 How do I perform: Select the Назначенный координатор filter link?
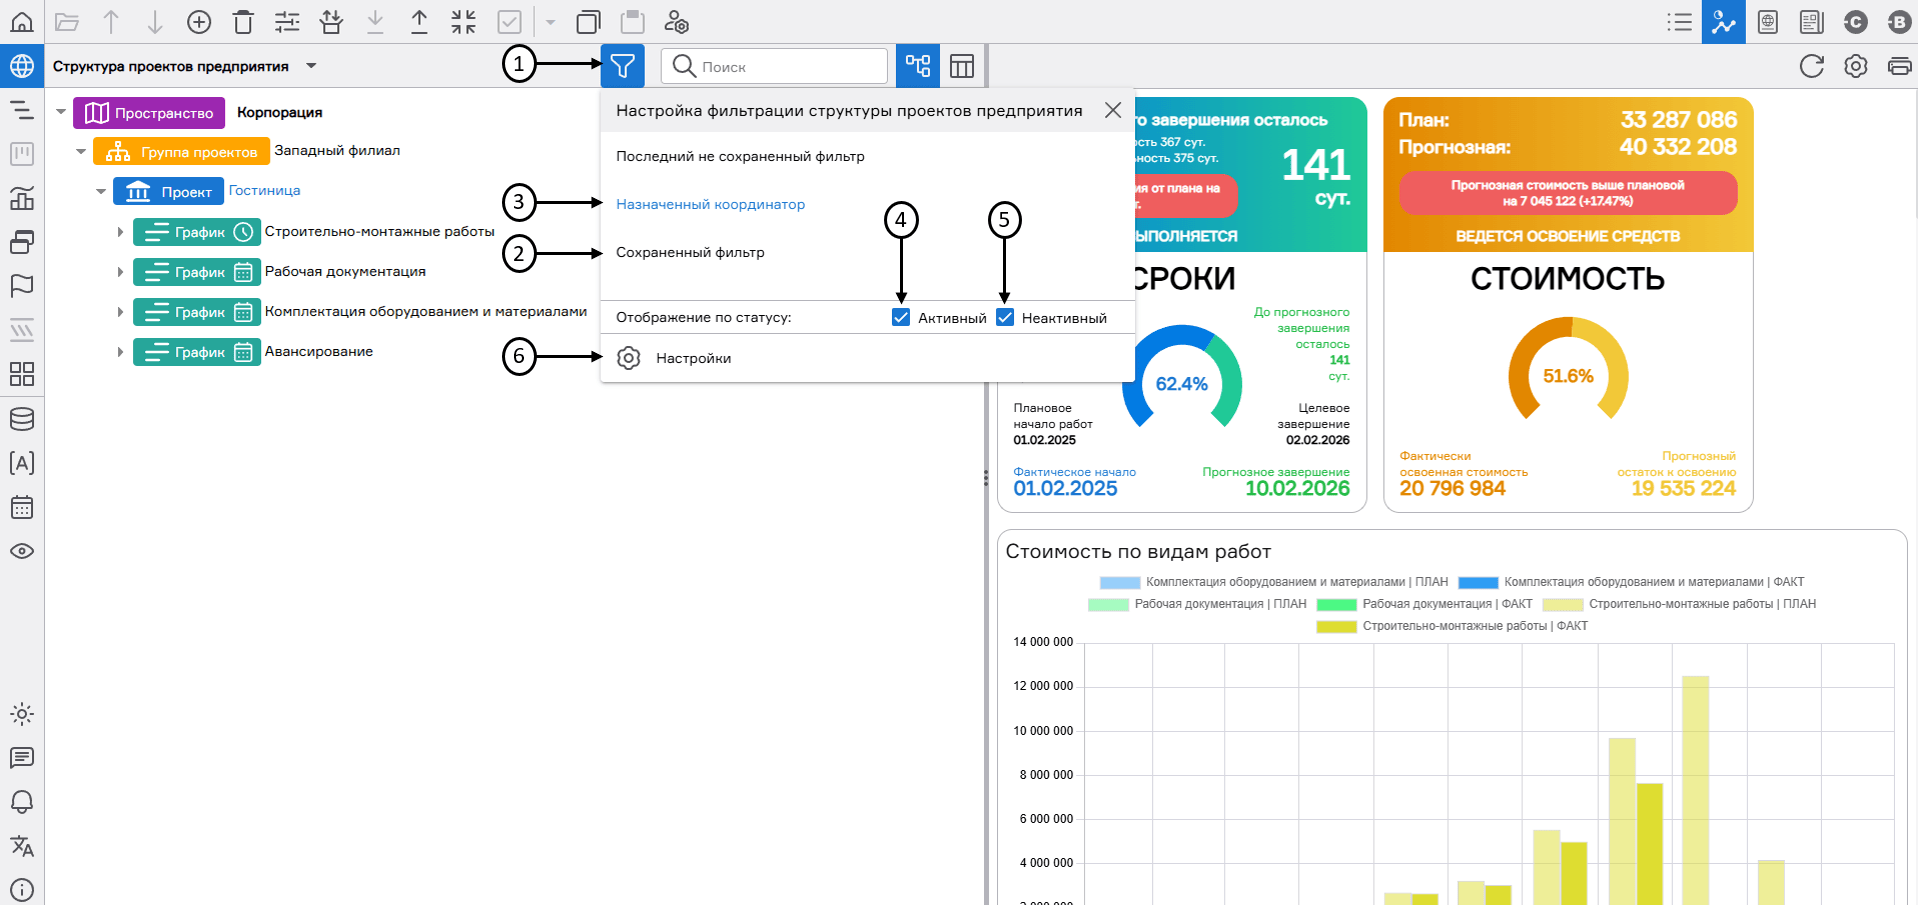[x=710, y=204]
